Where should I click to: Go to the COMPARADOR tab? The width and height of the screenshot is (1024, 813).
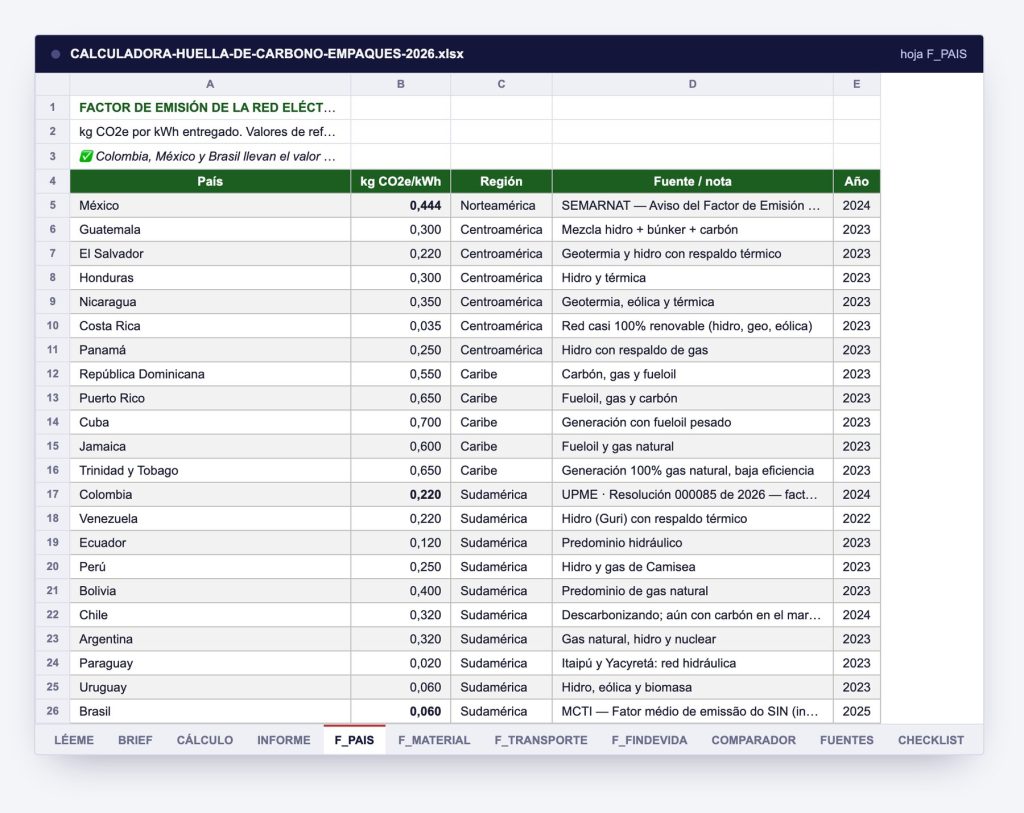(754, 740)
